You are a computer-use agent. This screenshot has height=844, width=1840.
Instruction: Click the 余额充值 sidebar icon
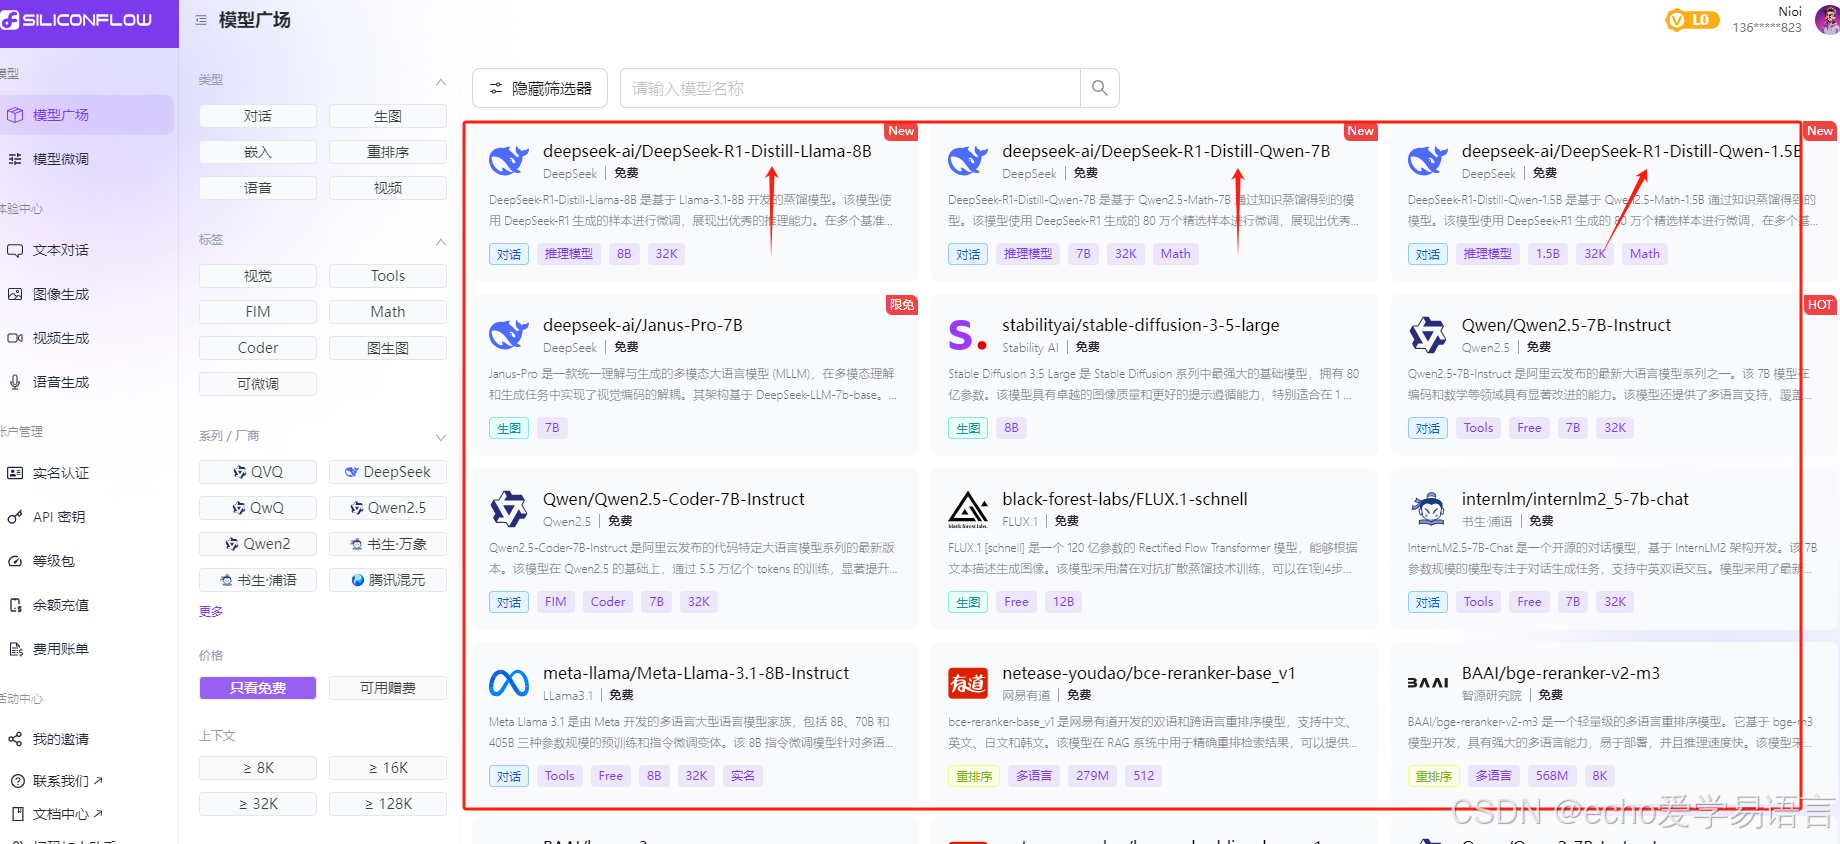click(x=15, y=605)
